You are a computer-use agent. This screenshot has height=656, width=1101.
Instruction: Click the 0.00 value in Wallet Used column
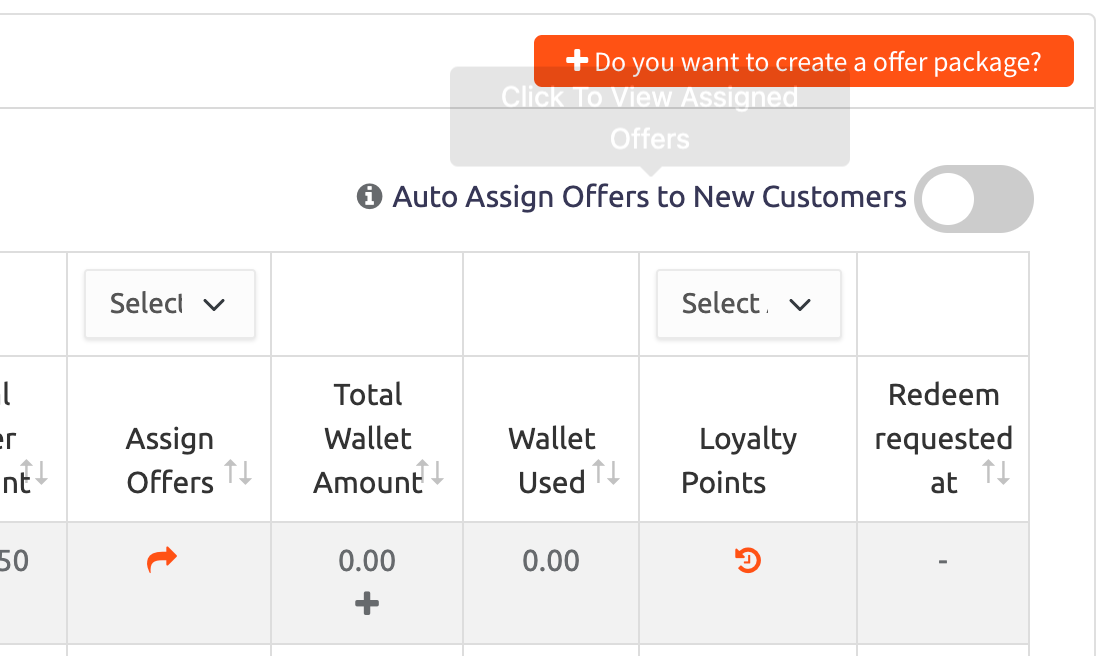tap(551, 561)
